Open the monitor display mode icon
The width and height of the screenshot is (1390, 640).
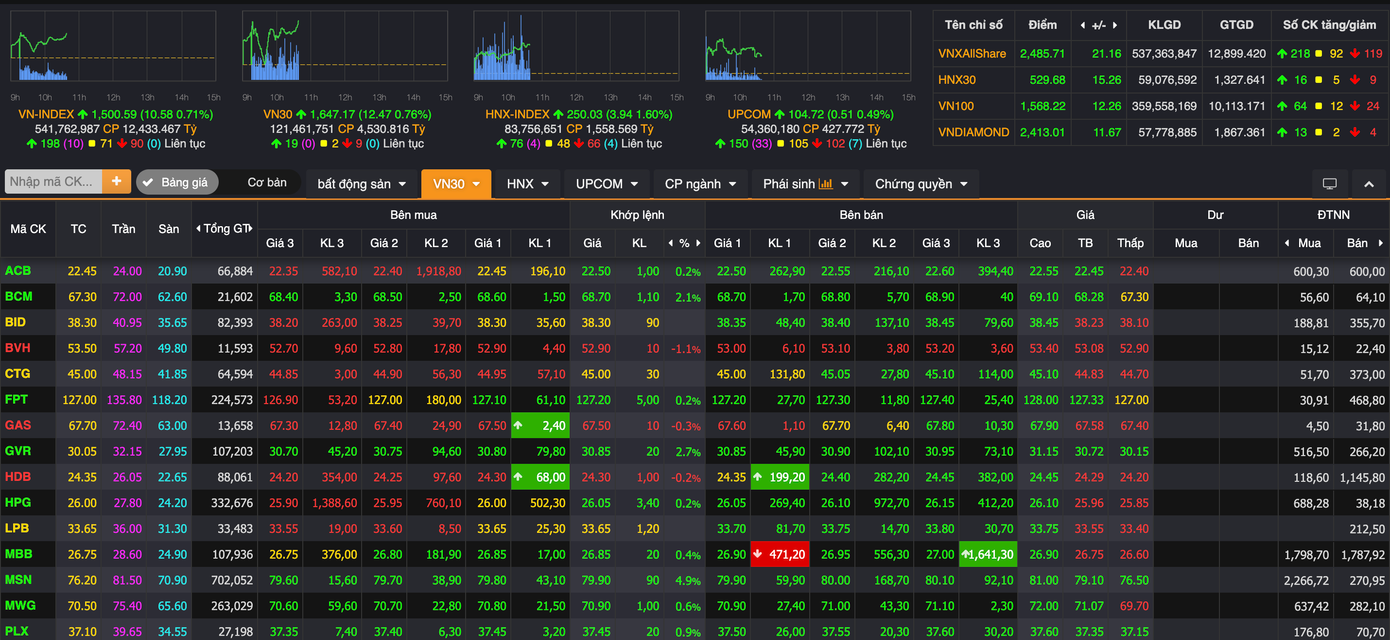(x=1329, y=184)
